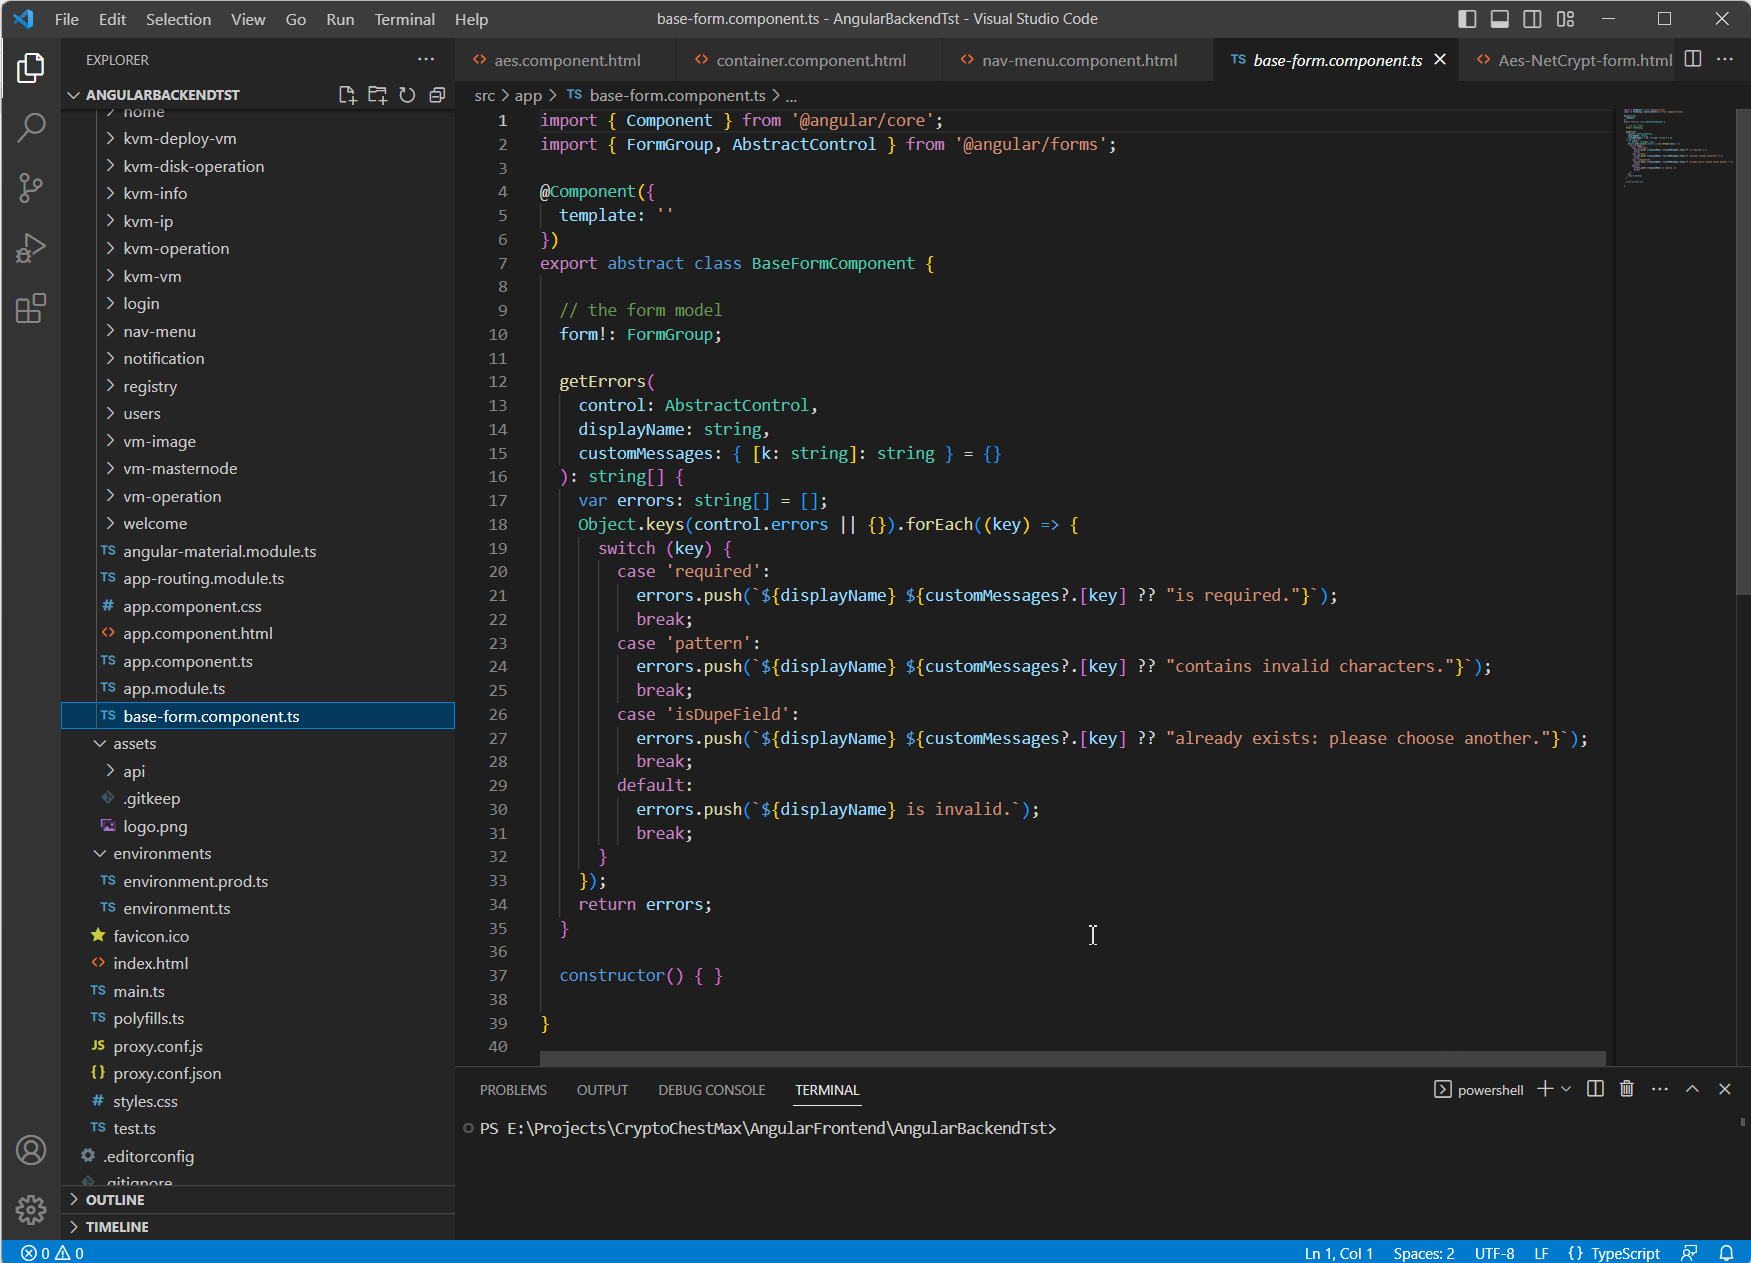Toggle the primary side bar visibility

coord(1467,19)
